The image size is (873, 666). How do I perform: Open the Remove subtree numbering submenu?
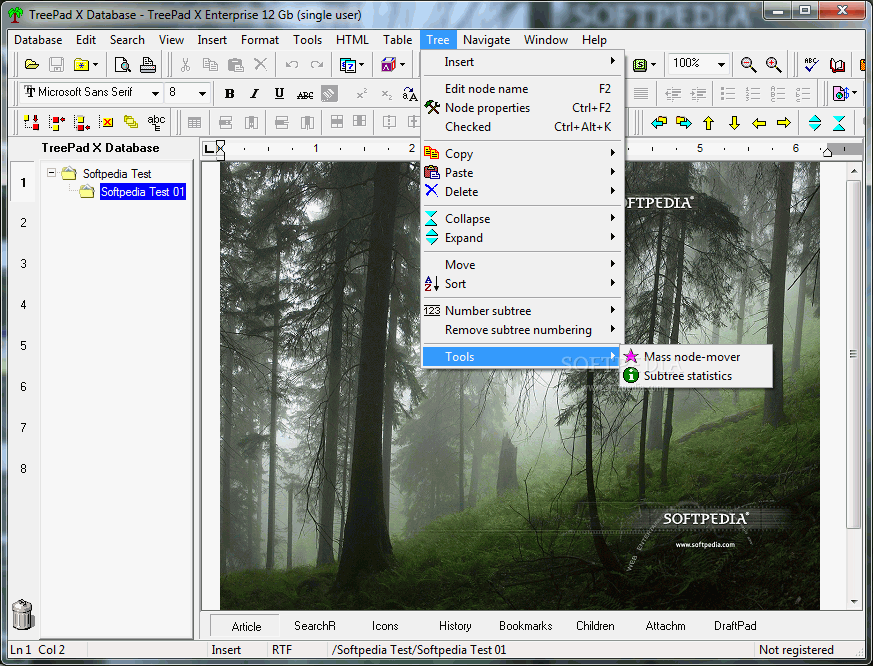pos(520,330)
